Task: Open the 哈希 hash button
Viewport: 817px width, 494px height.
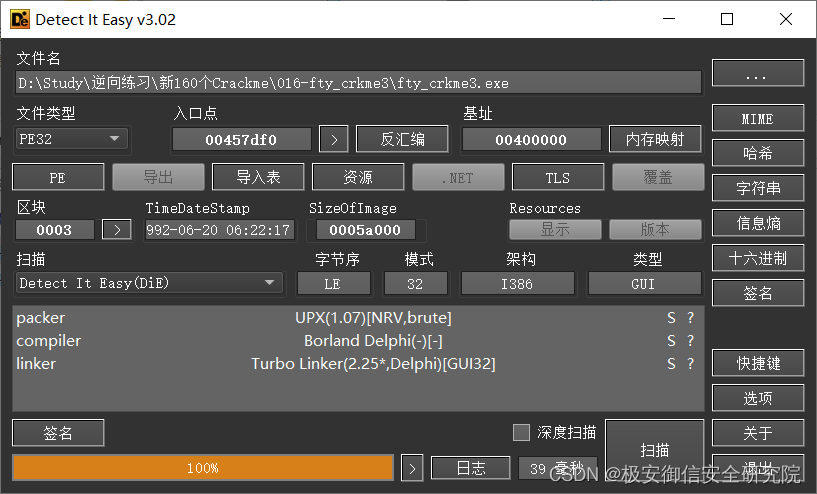Action: pos(758,153)
